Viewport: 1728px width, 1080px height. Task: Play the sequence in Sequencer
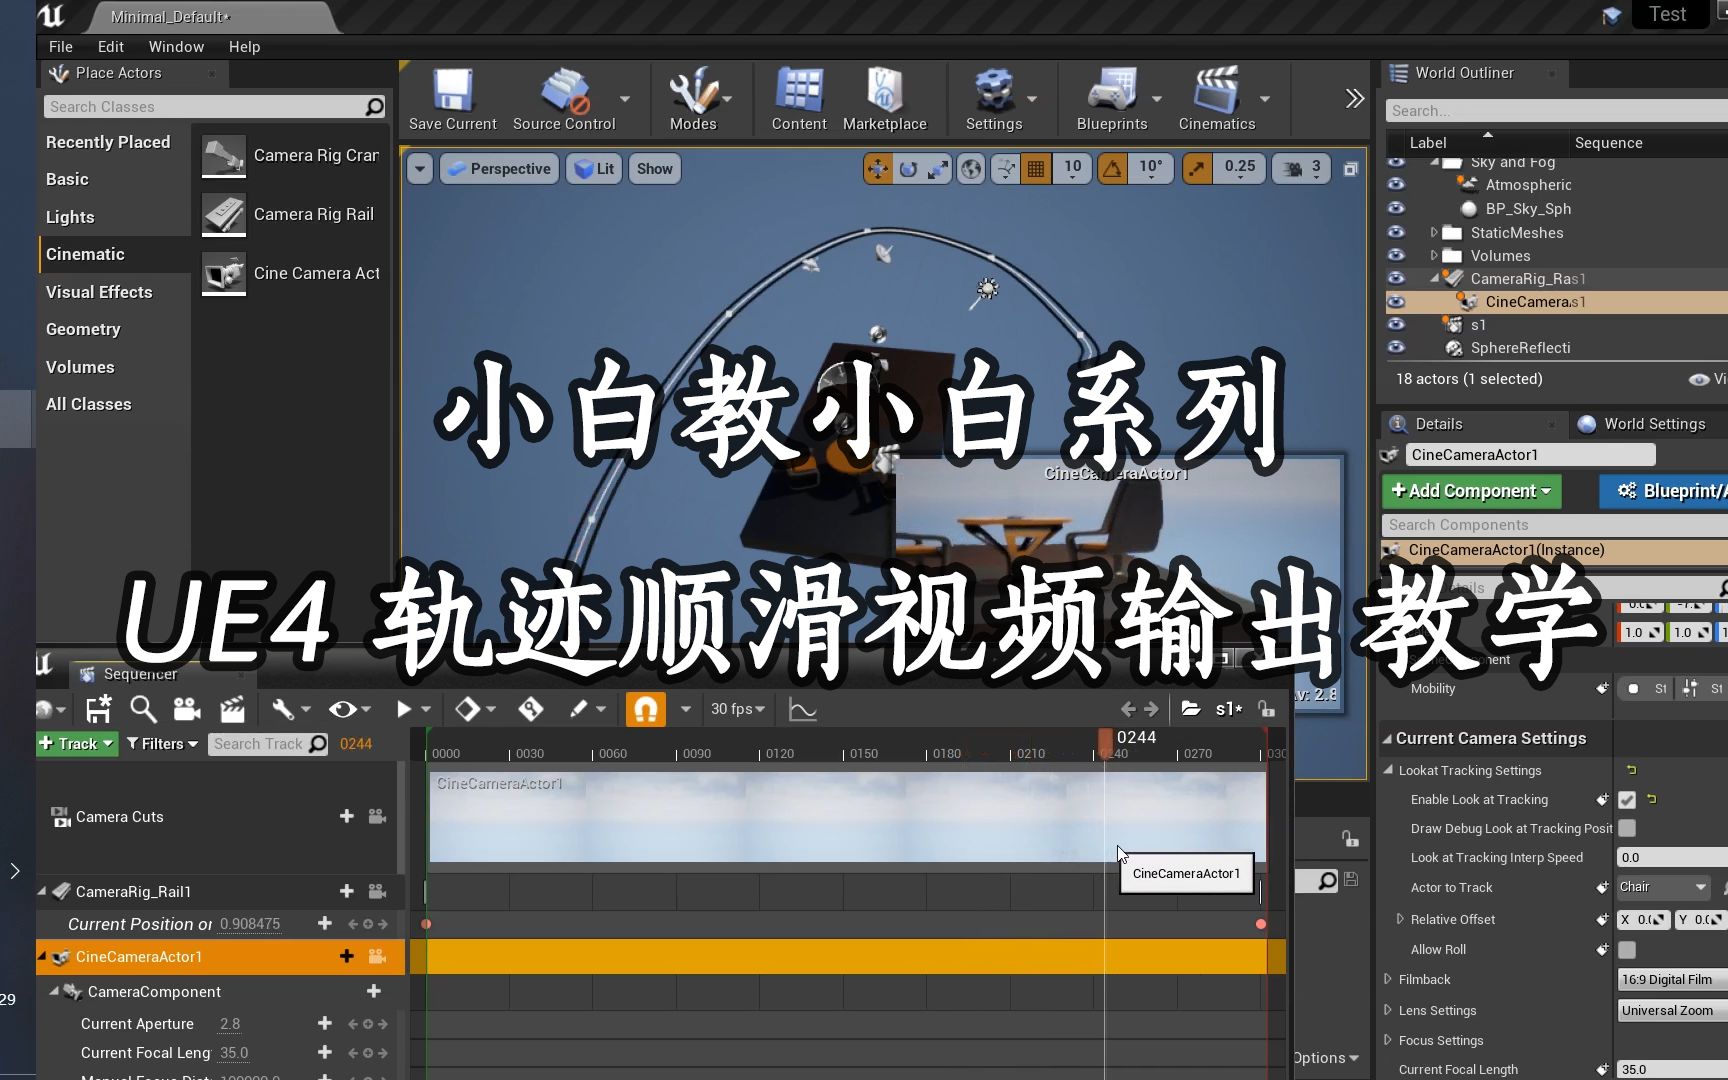coord(404,709)
